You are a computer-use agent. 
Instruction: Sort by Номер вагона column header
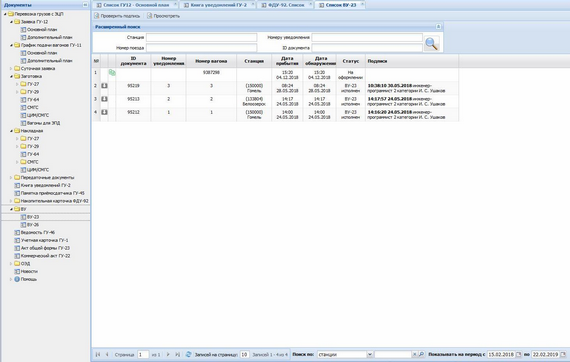click(x=211, y=61)
